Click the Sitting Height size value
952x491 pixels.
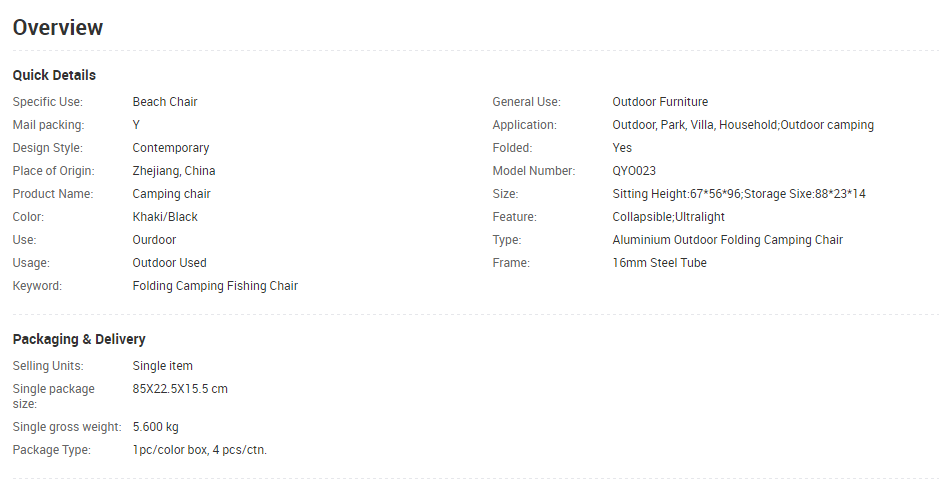pyautogui.click(x=738, y=194)
